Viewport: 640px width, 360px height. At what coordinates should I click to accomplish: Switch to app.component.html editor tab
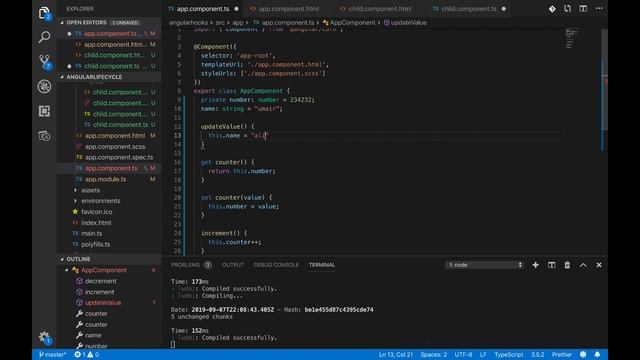click(x=289, y=9)
